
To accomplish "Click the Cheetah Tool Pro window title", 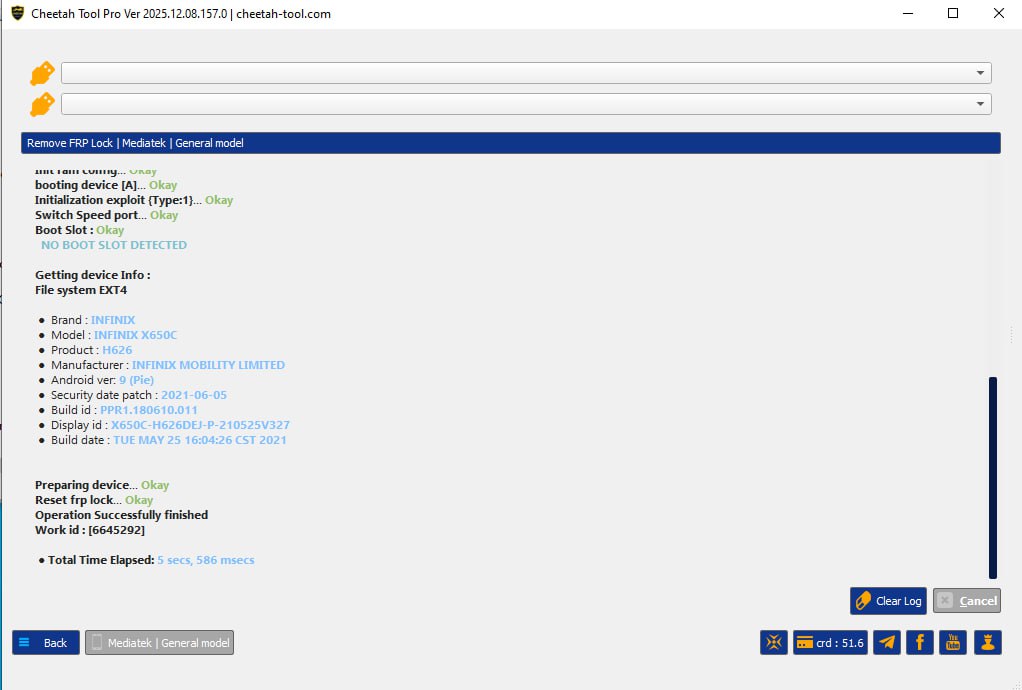I will tap(181, 14).
